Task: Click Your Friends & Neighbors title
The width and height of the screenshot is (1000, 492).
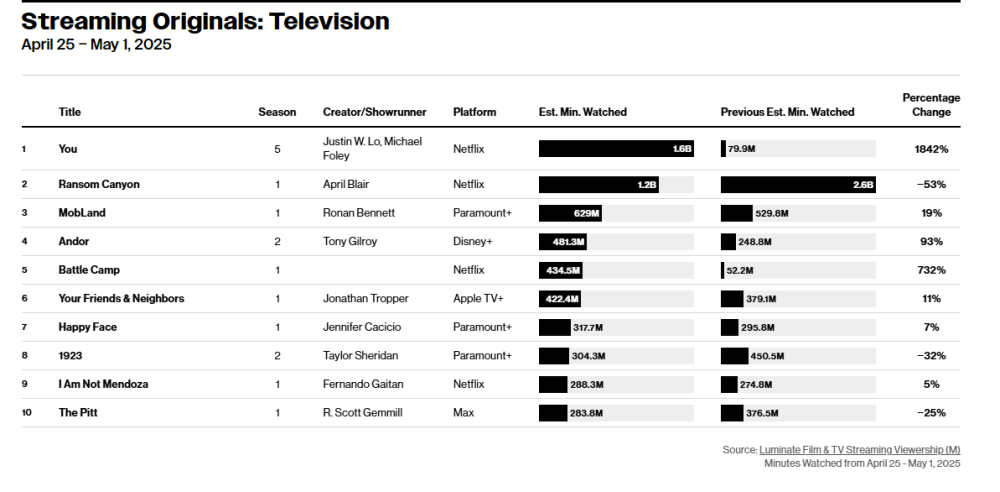Action: [x=121, y=299]
